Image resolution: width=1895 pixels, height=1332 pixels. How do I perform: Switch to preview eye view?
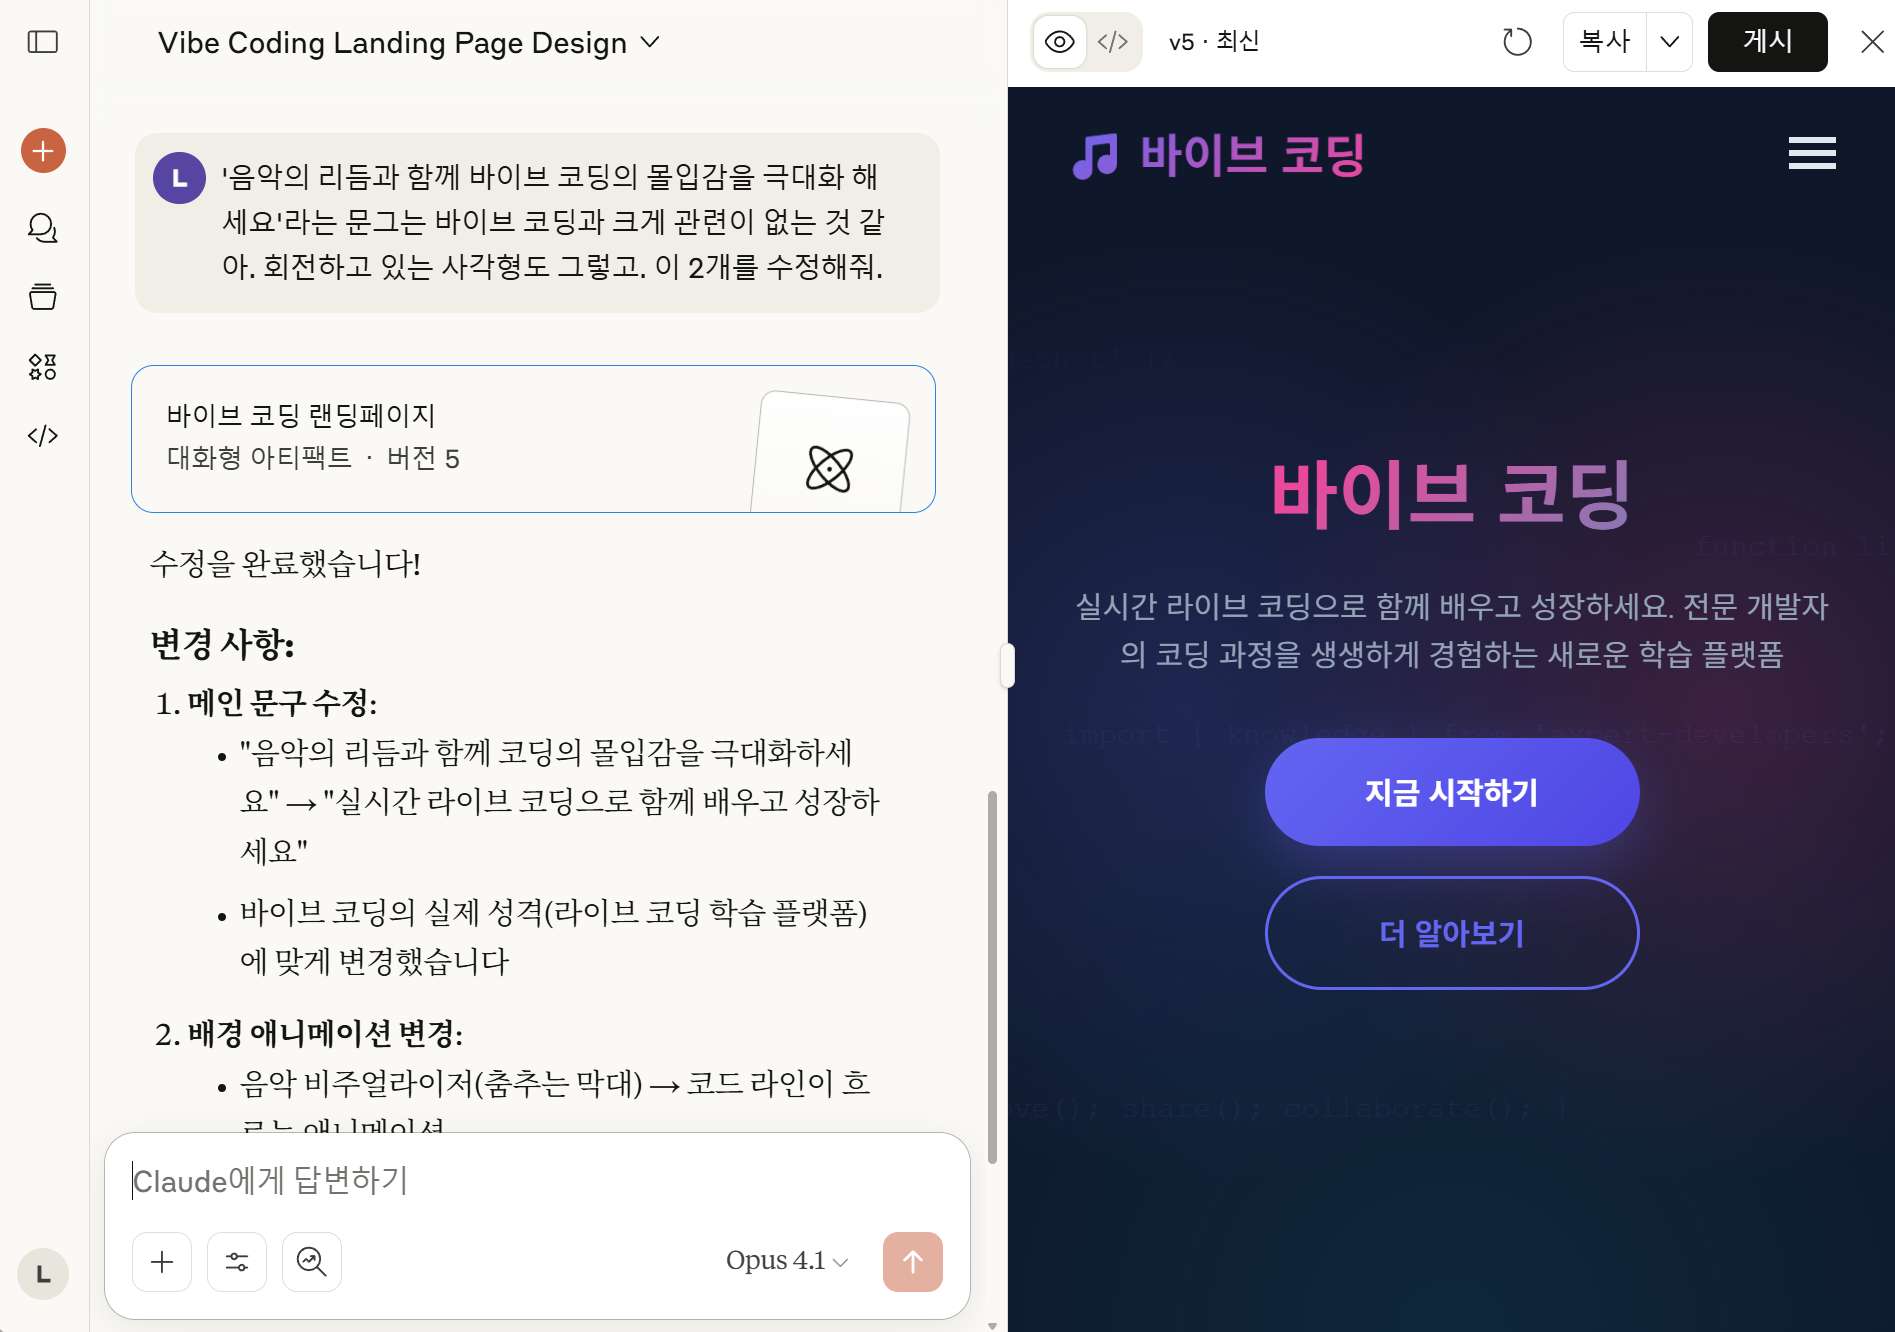1060,42
